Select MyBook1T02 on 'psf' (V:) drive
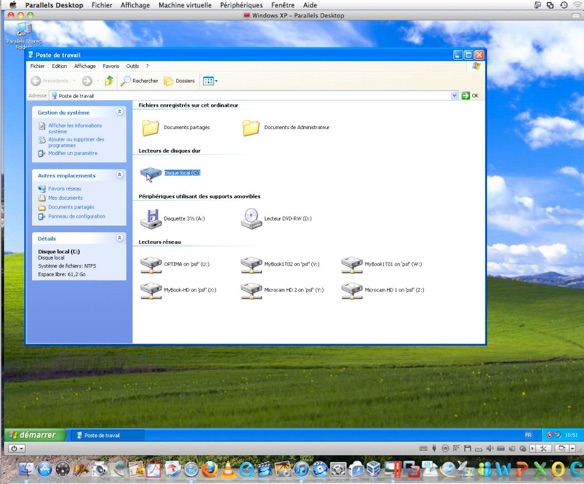584x484 pixels. [280, 264]
